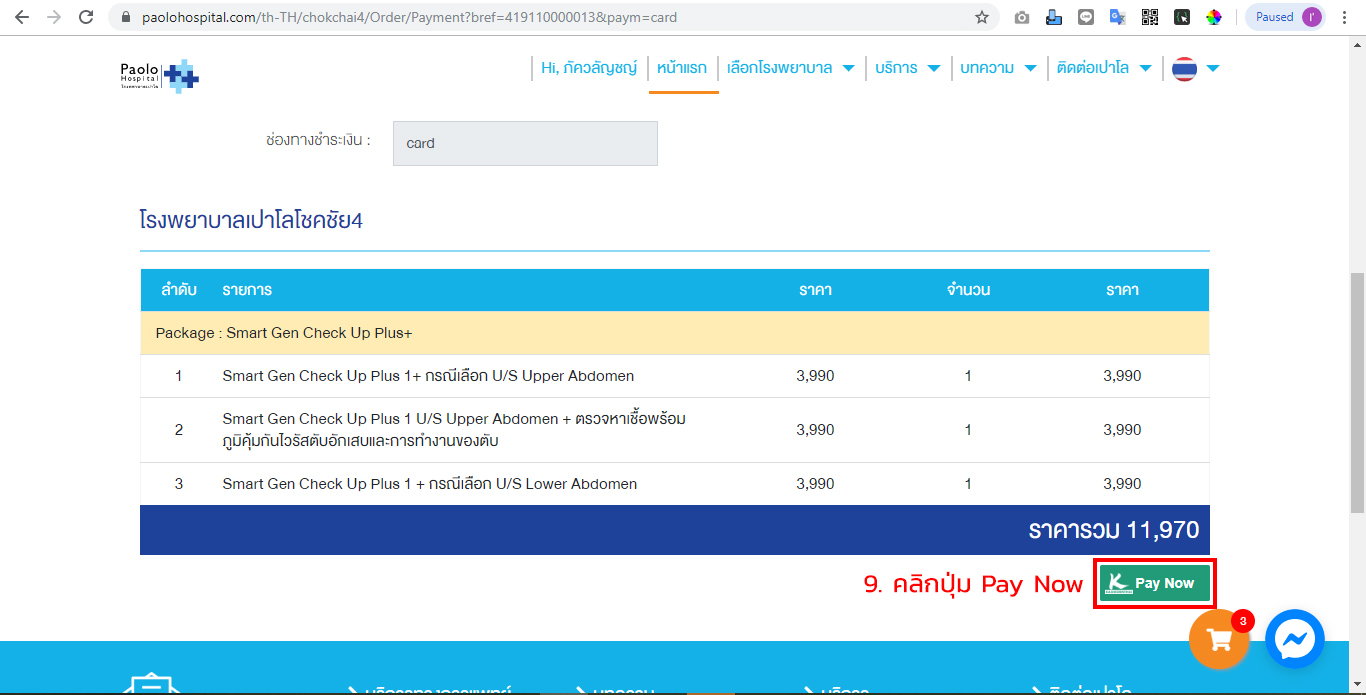Image resolution: width=1366 pixels, height=695 pixels.
Task: Click the card payment channel field
Action: coord(525,143)
